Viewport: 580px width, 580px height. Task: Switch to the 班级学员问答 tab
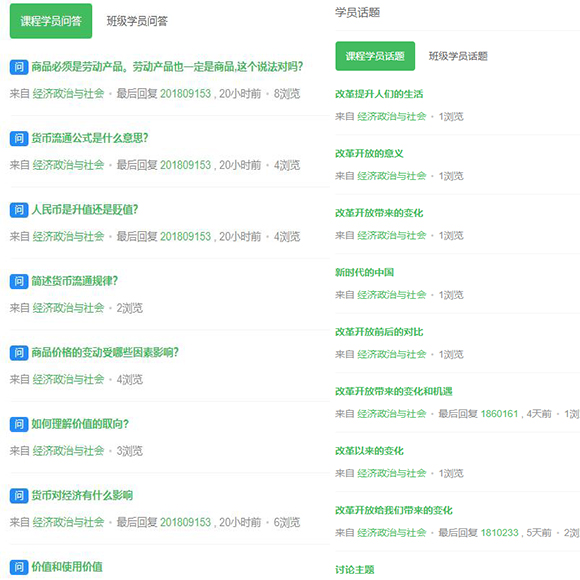137,21
